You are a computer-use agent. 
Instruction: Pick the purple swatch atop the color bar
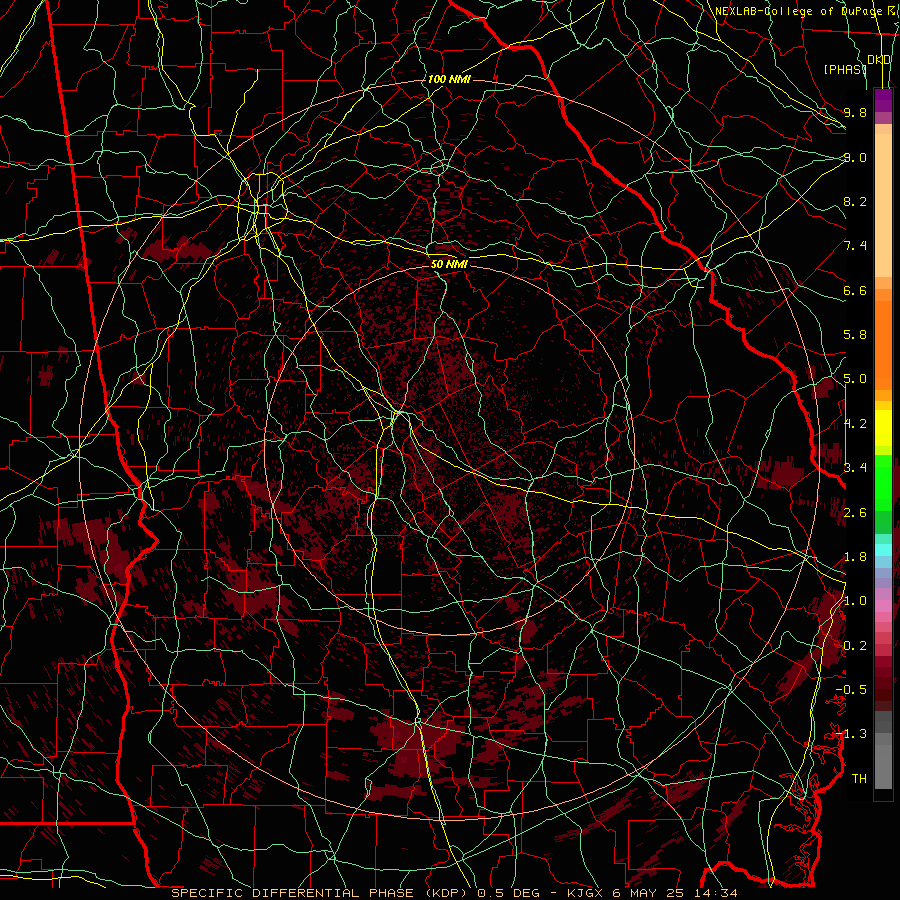pos(883,100)
